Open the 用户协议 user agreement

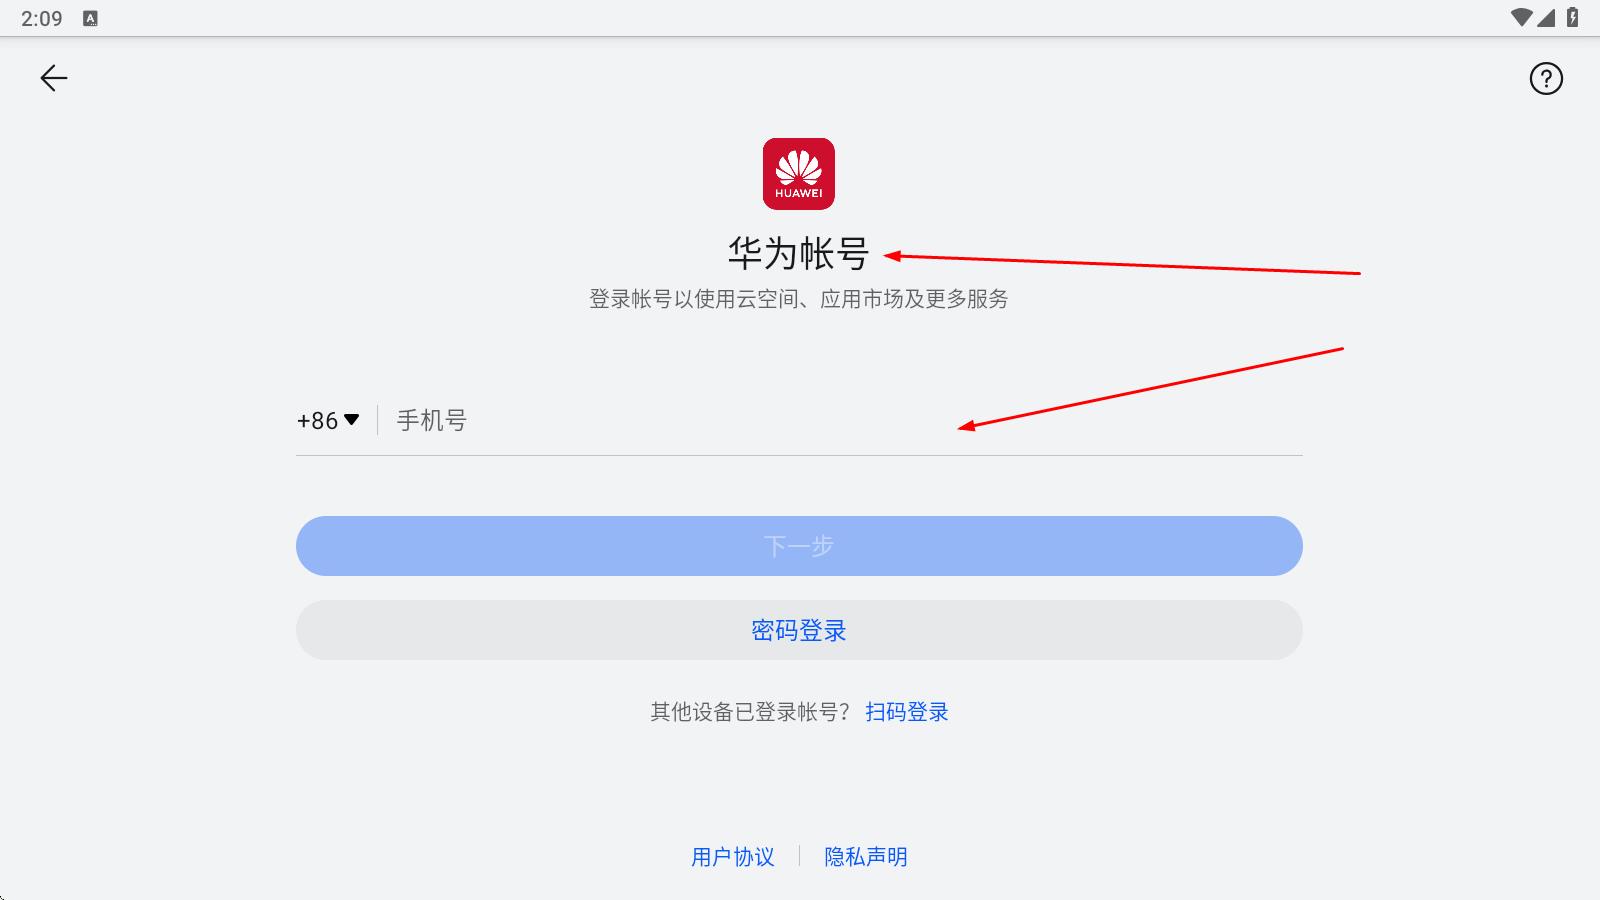click(733, 857)
